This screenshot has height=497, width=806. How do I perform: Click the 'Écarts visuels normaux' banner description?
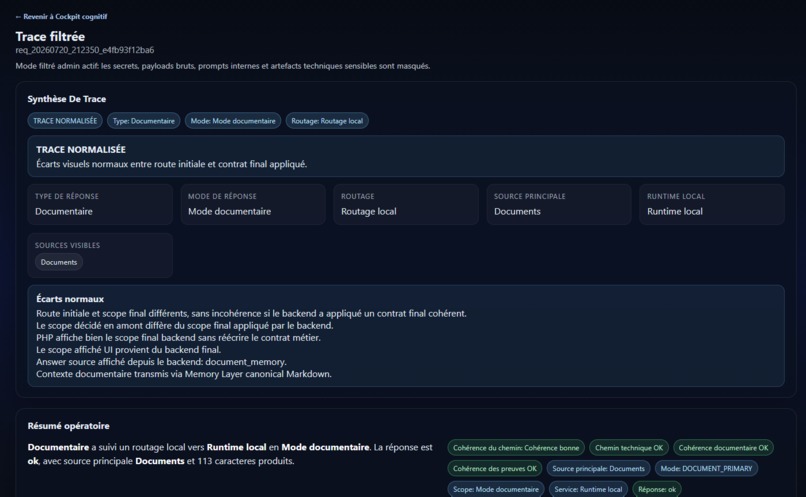[171, 164]
